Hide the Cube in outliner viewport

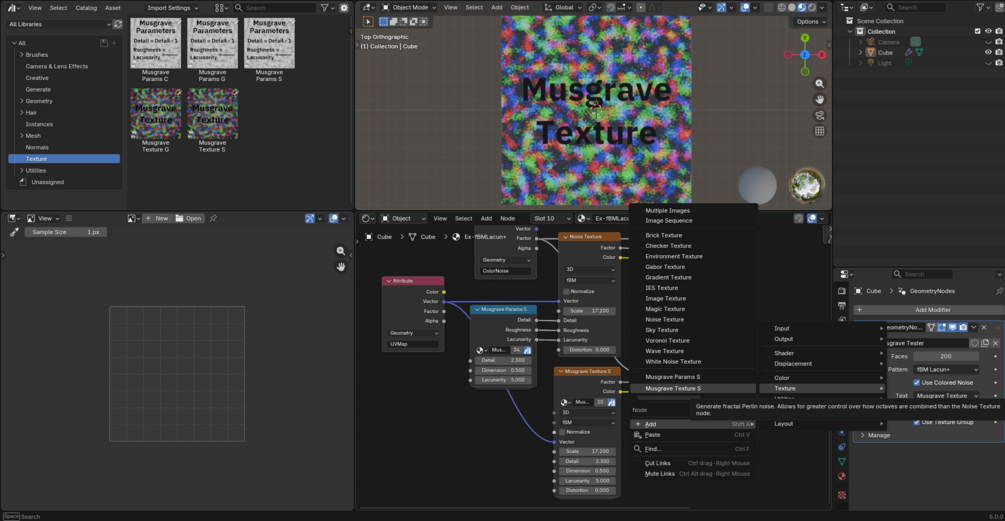click(988, 53)
